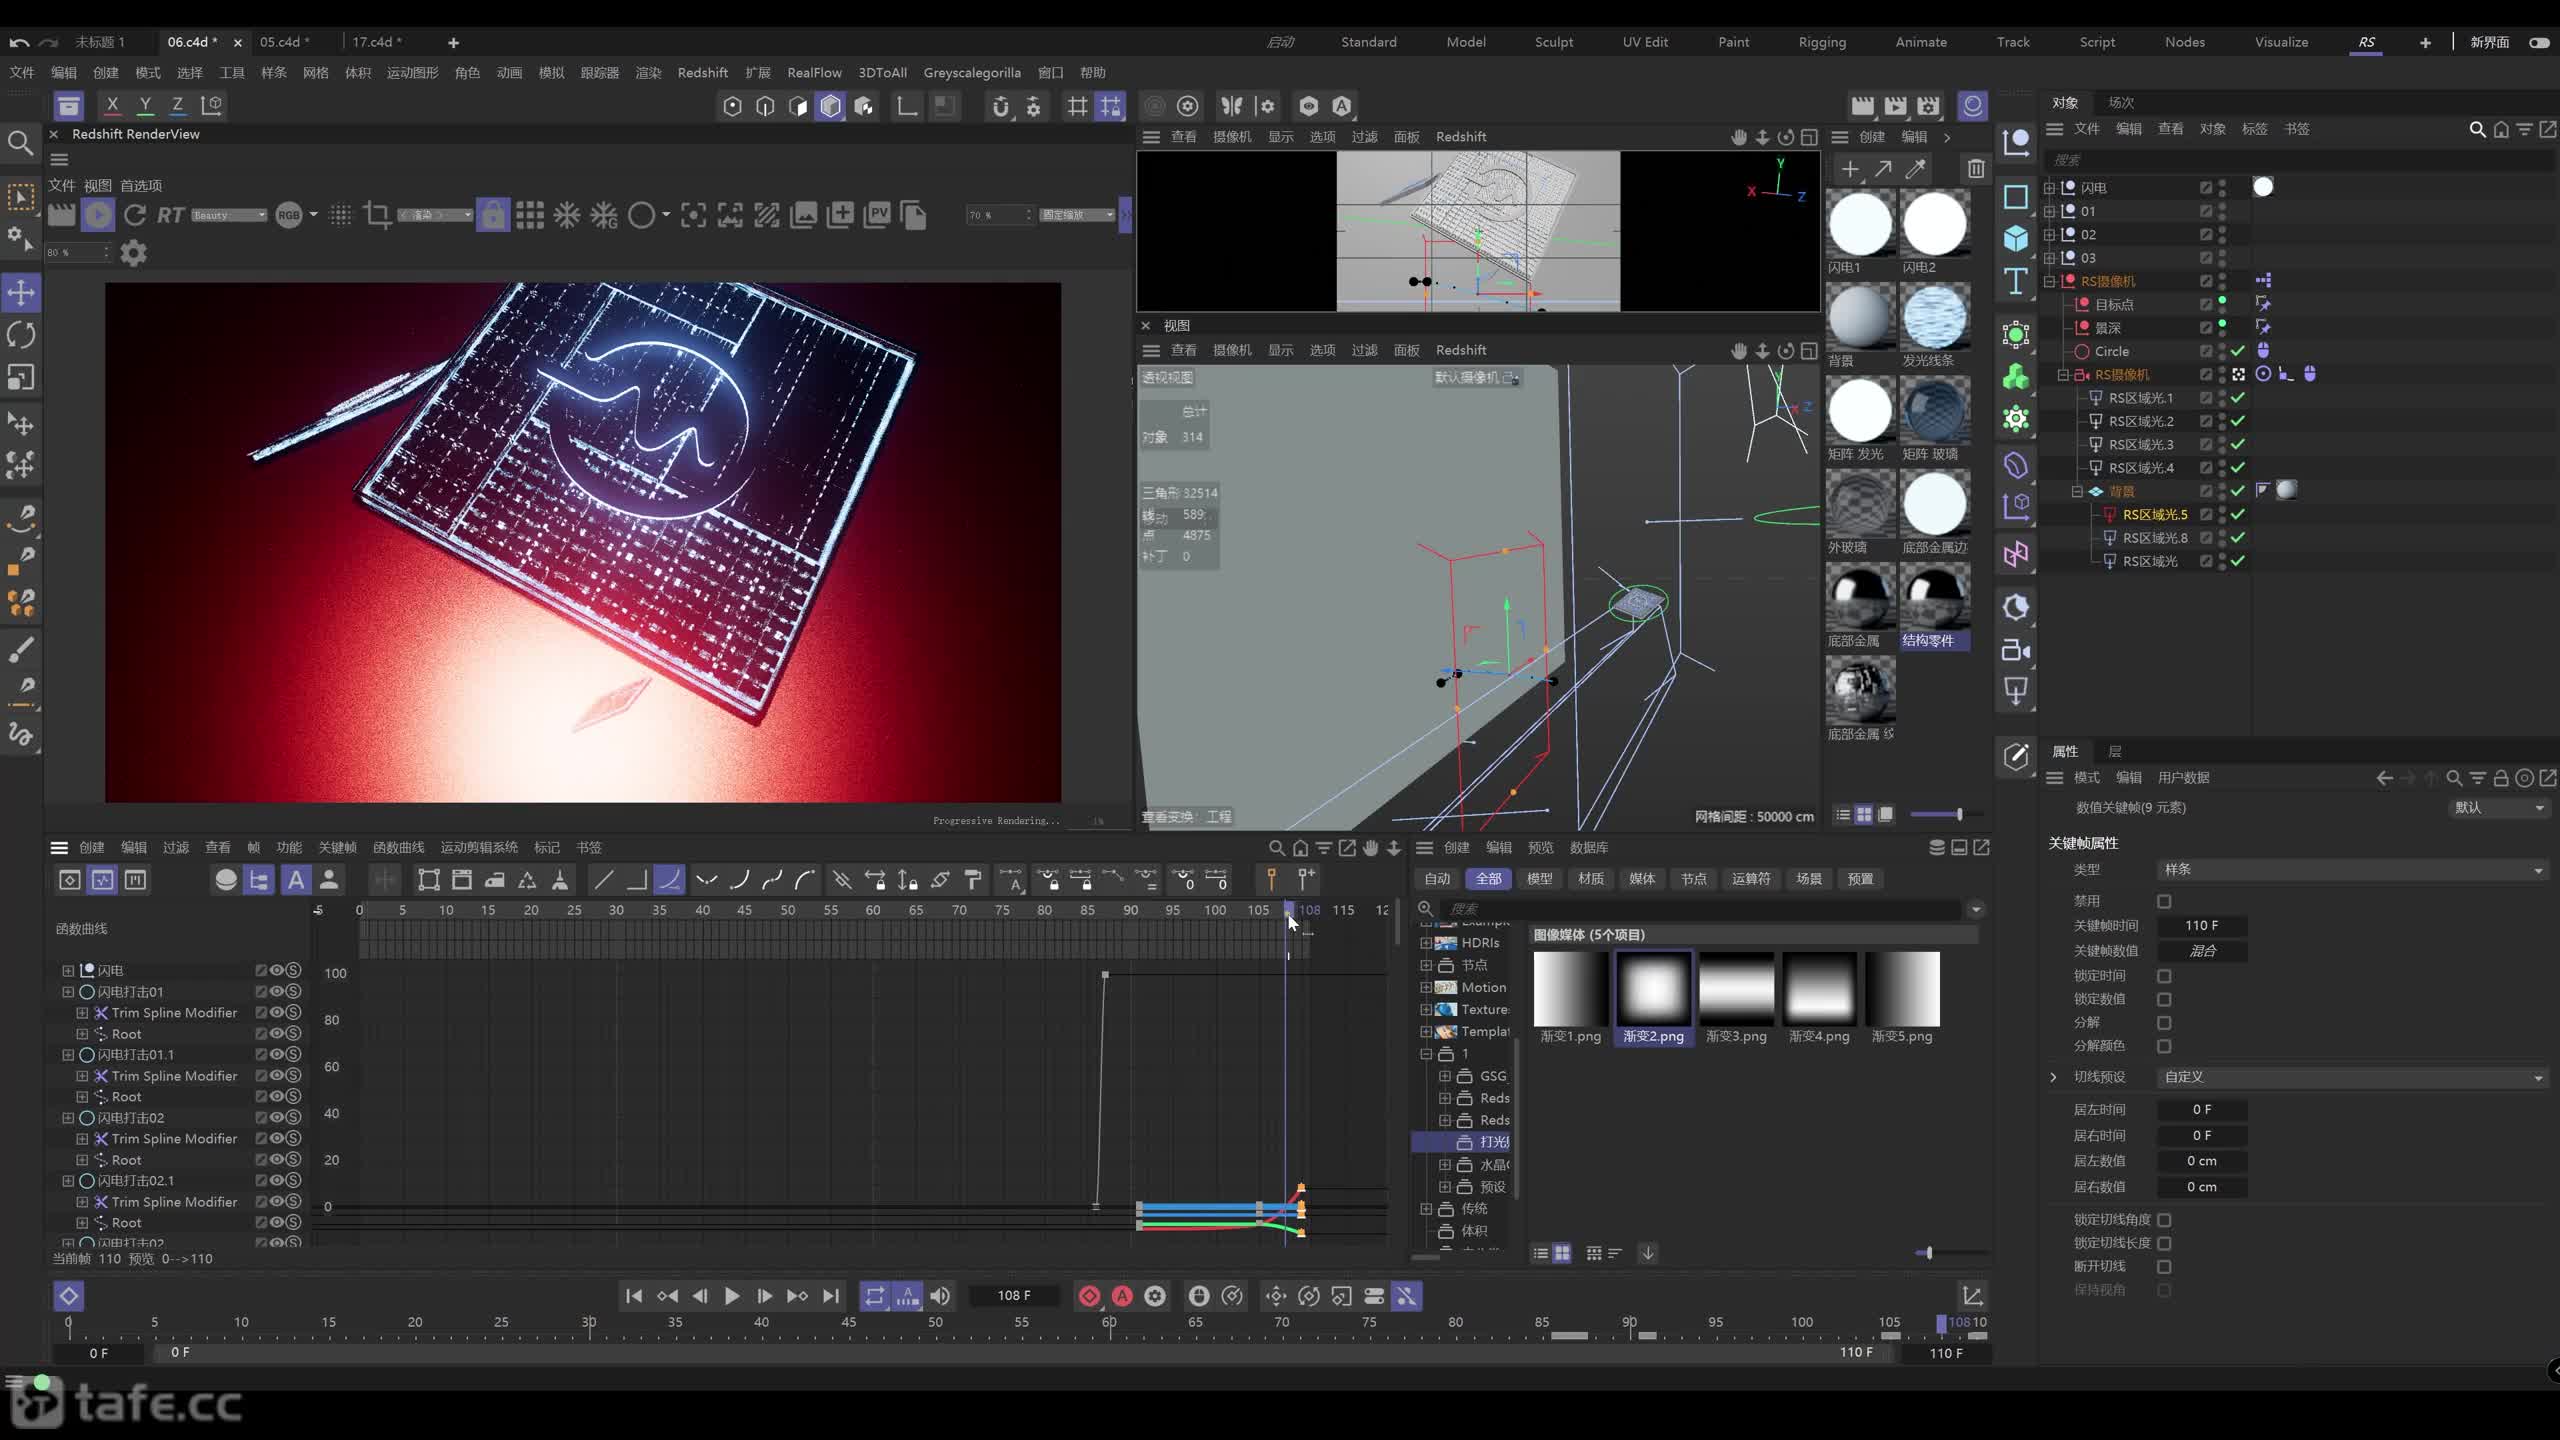Click the play forward button

click(732, 1296)
